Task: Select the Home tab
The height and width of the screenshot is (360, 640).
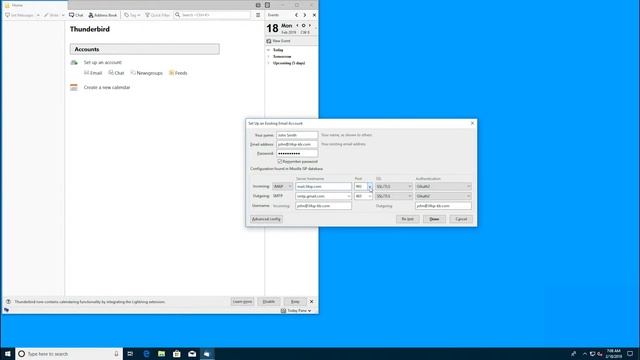Action: (x=35, y=5)
